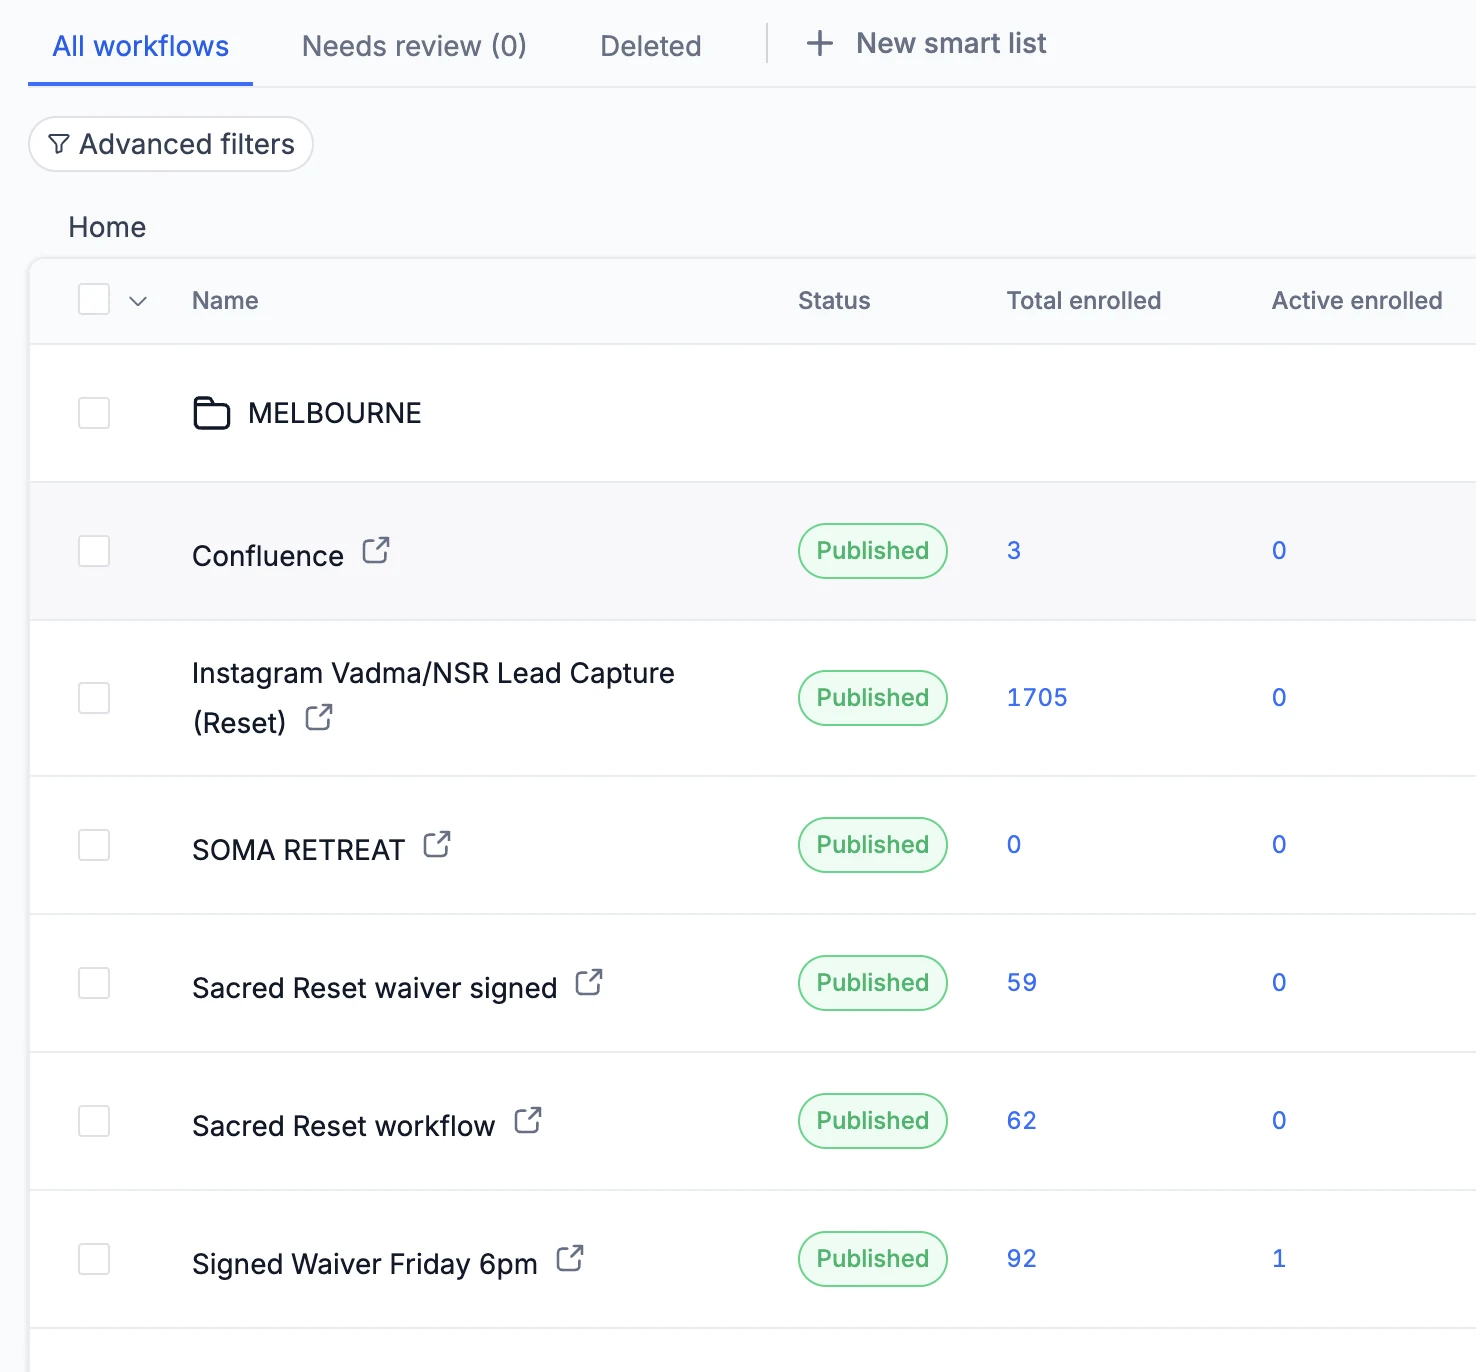Screen dimensions: 1476x1372
Task: Click external link icon beside Sacred Reset waiver signed
Action: click(589, 982)
